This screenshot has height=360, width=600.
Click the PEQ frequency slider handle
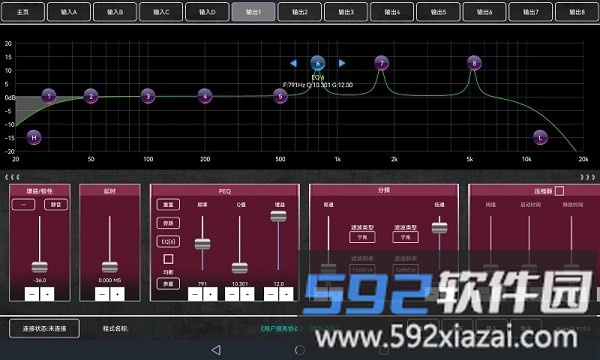202,244
